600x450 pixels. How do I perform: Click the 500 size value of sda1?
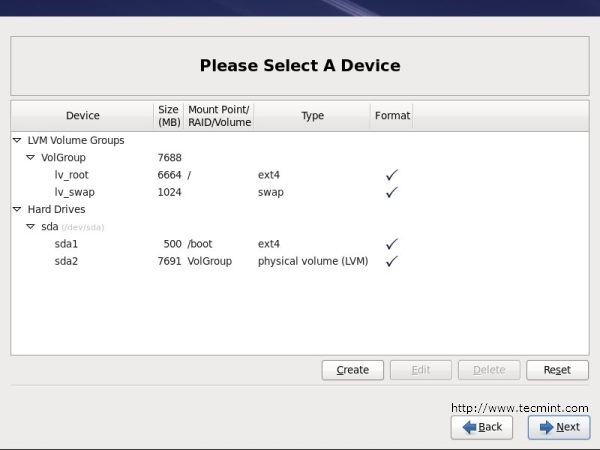173,244
